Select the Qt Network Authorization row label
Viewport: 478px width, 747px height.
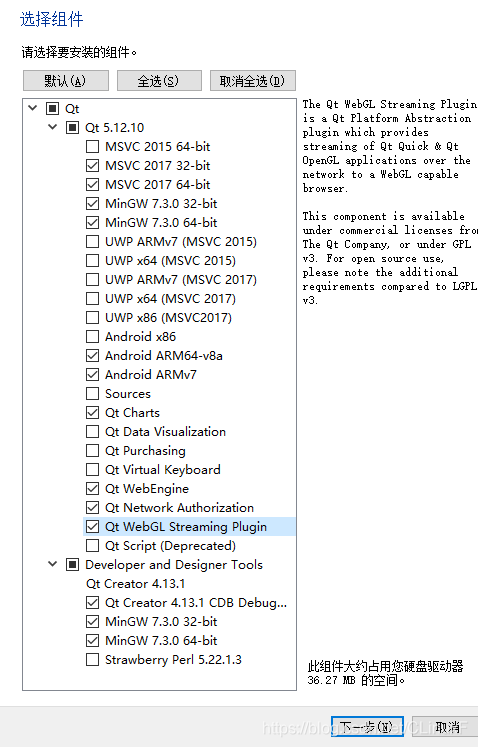pos(179,508)
